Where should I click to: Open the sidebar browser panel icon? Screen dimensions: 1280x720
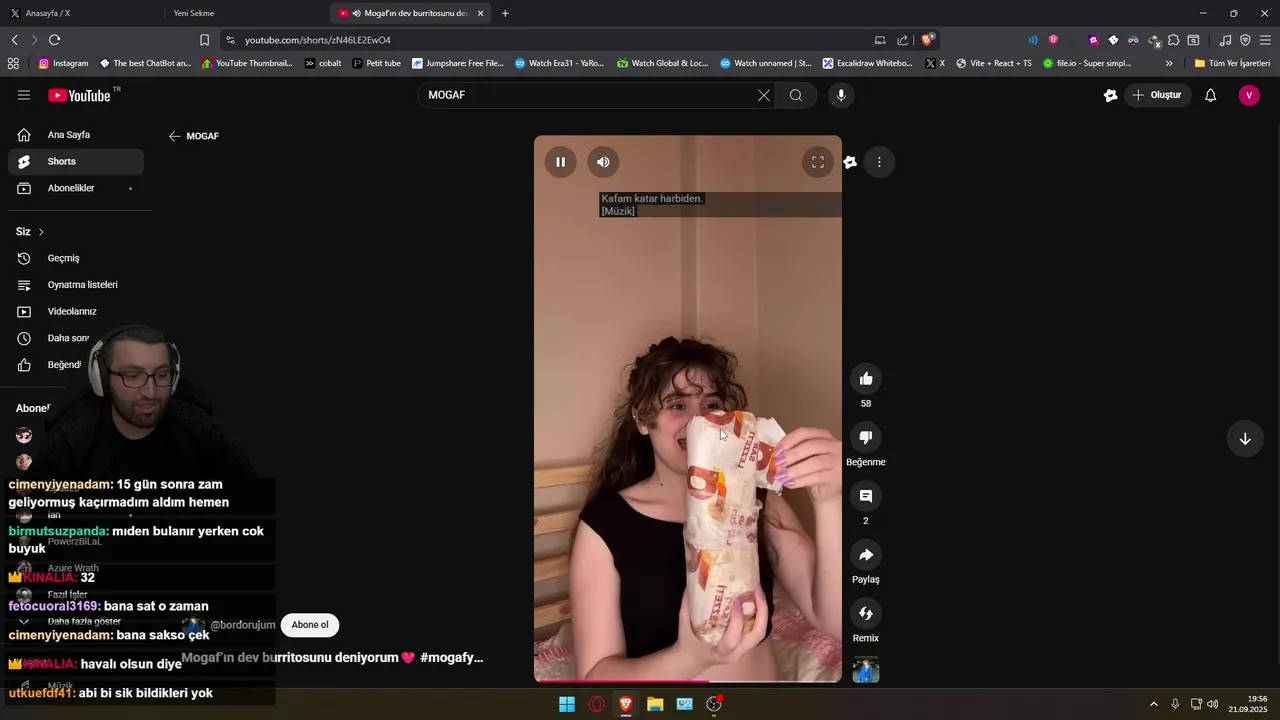click(x=1193, y=40)
